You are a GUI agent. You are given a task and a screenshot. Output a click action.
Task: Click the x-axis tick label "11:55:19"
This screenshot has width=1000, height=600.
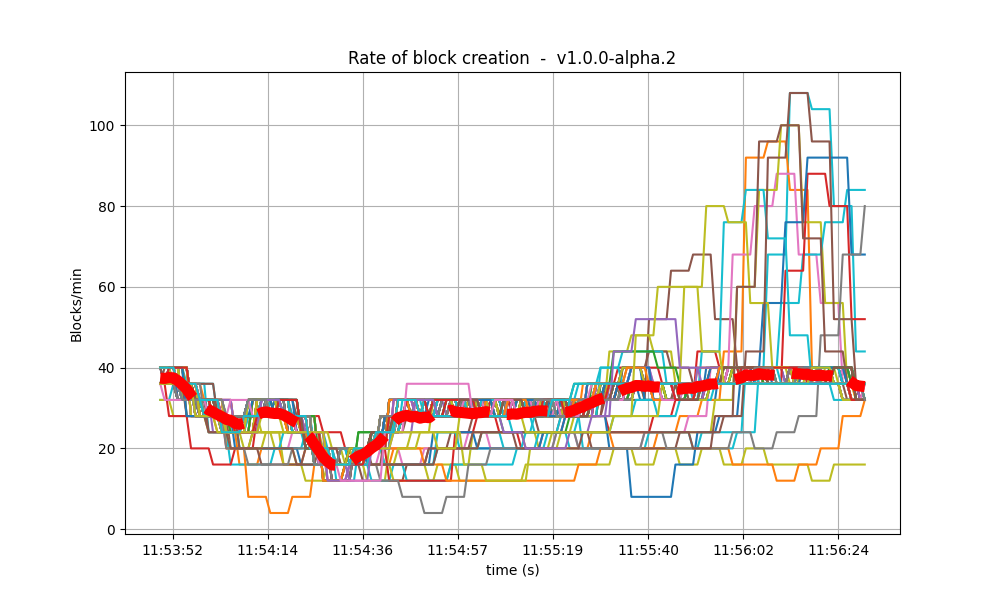pyautogui.click(x=553, y=550)
